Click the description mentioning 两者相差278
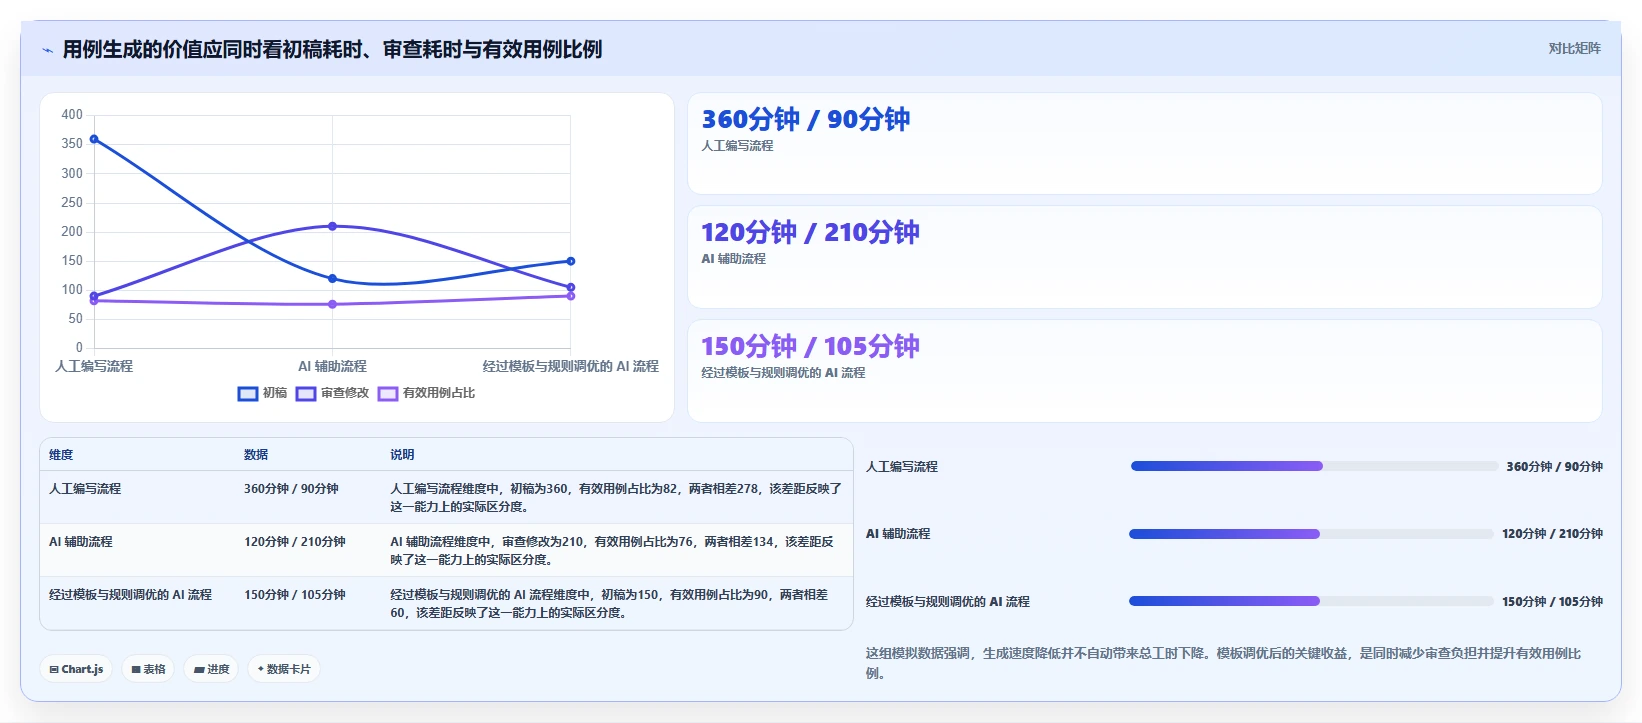 tap(616, 497)
